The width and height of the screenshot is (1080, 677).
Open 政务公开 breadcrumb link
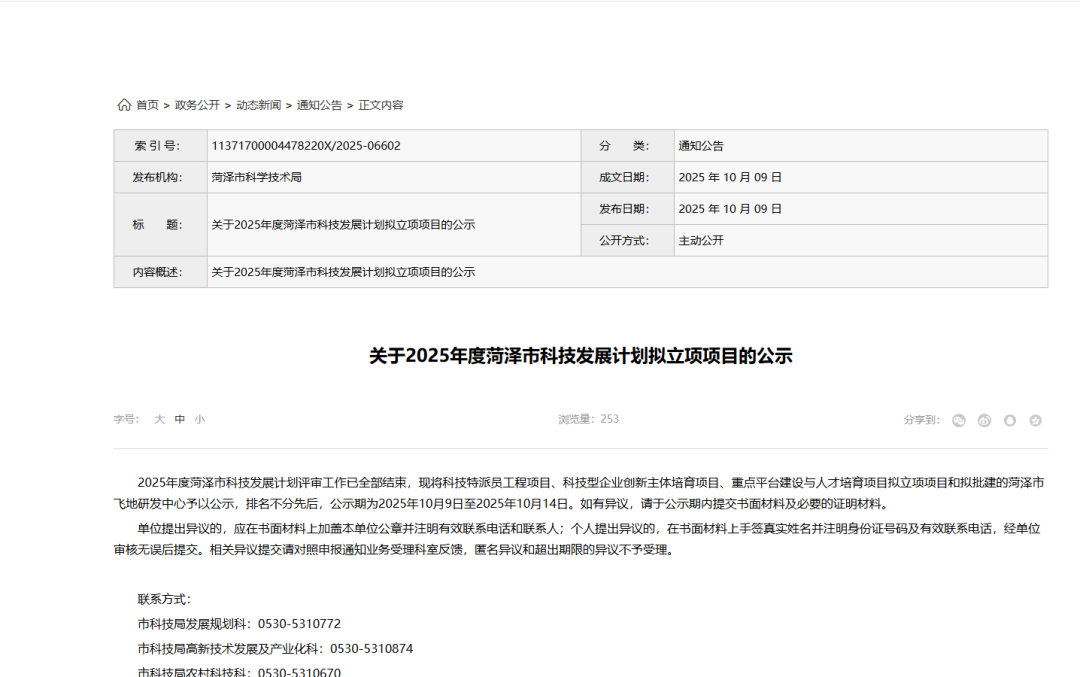(197, 105)
